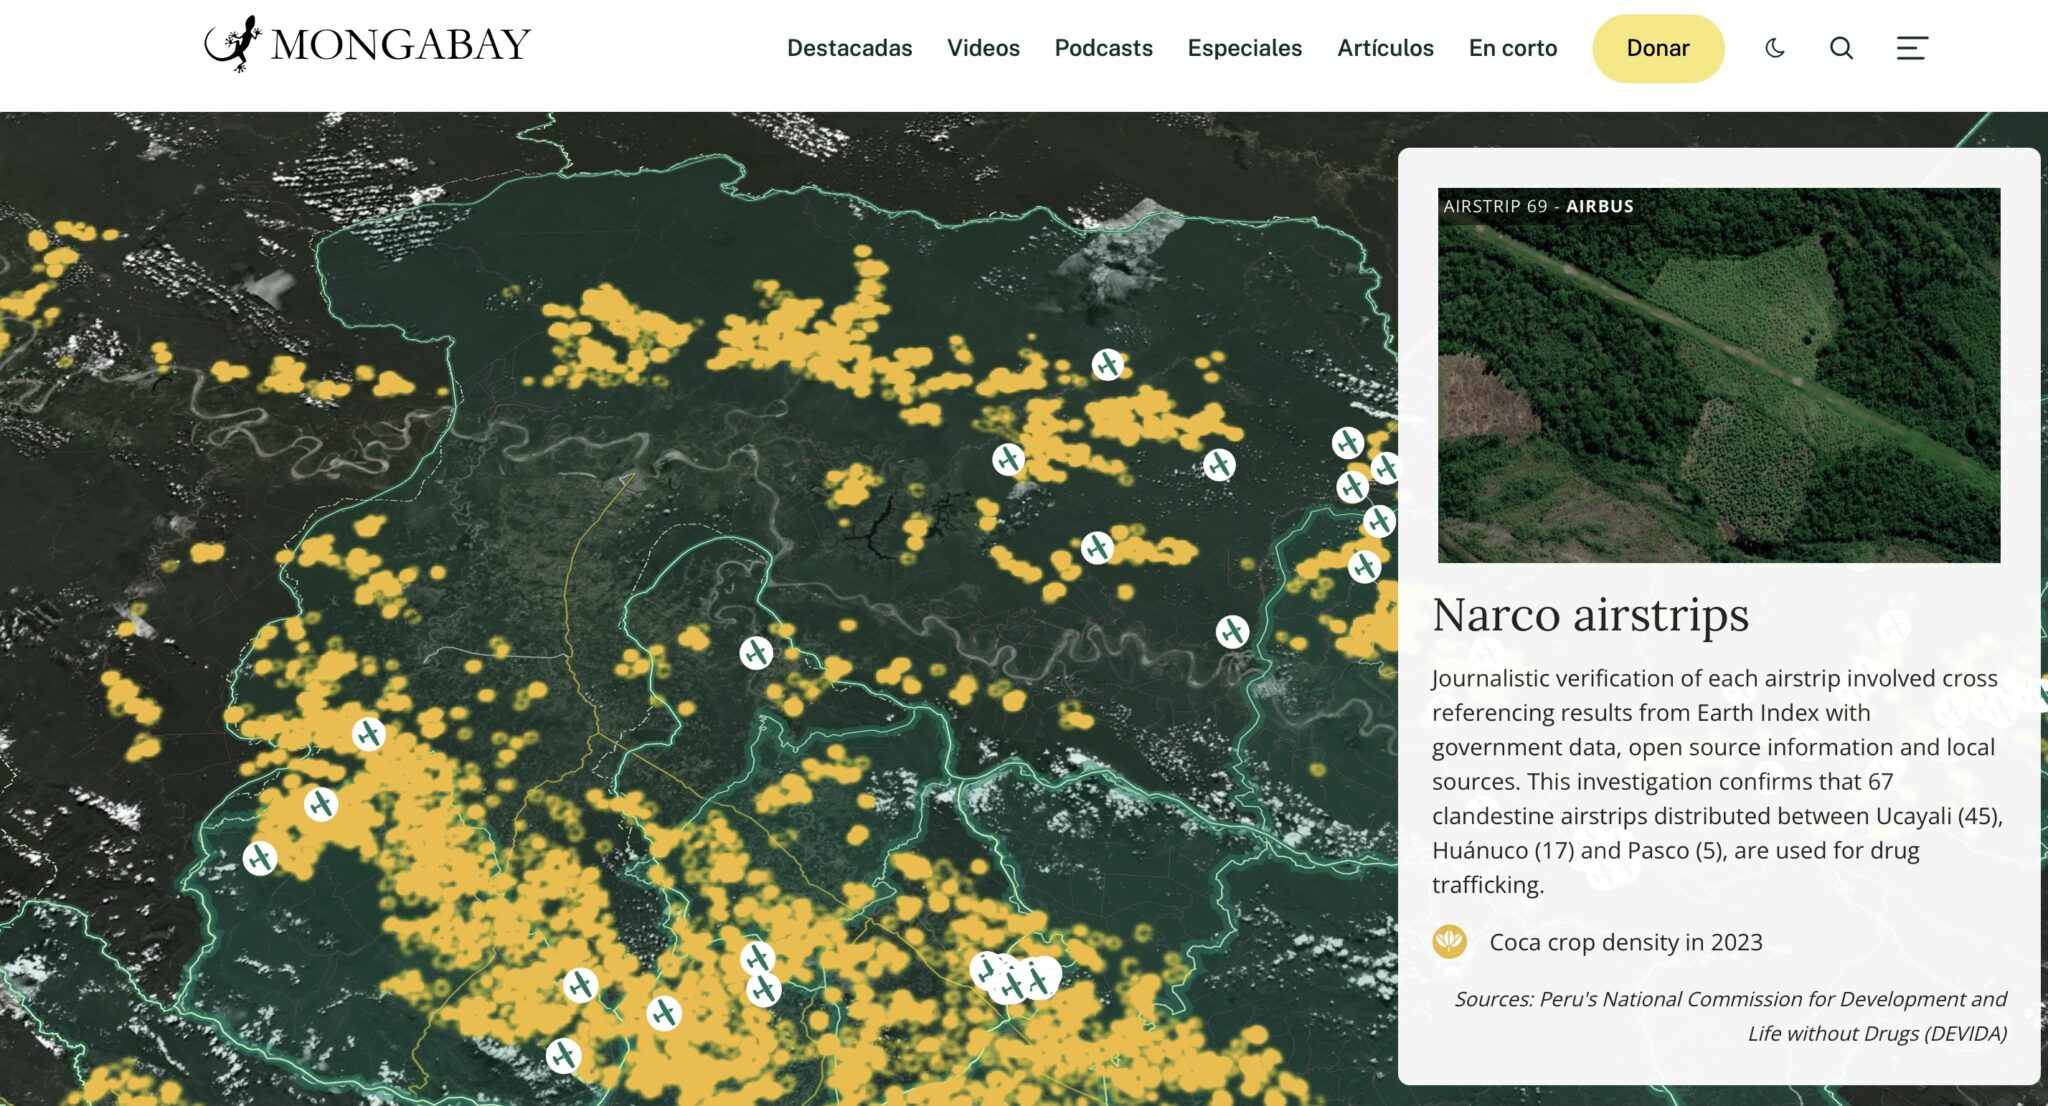
Task: Click the topmost marker in the right-edge airstrip cluster
Action: 1348,442
